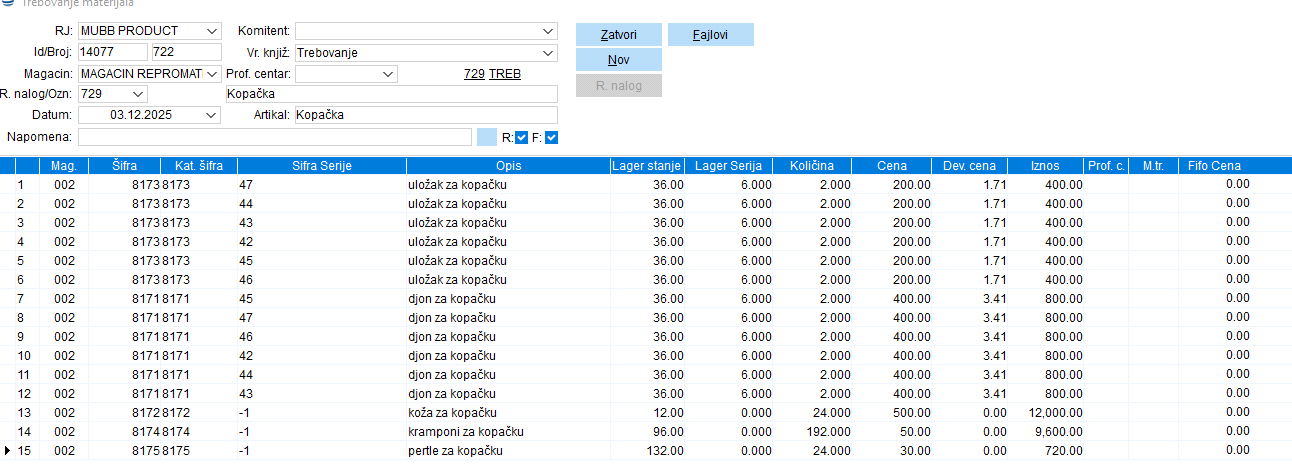Click the light blue square next to Napomena
The width and height of the screenshot is (1292, 465).
pos(487,137)
